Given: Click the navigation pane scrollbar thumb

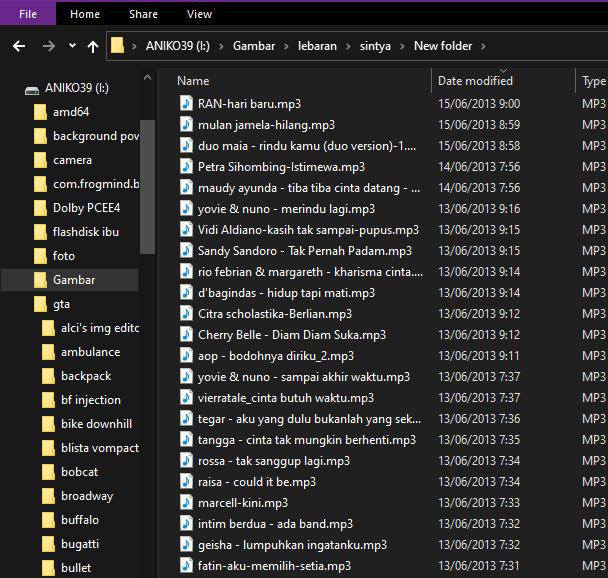Looking at the screenshot, I should [x=147, y=187].
